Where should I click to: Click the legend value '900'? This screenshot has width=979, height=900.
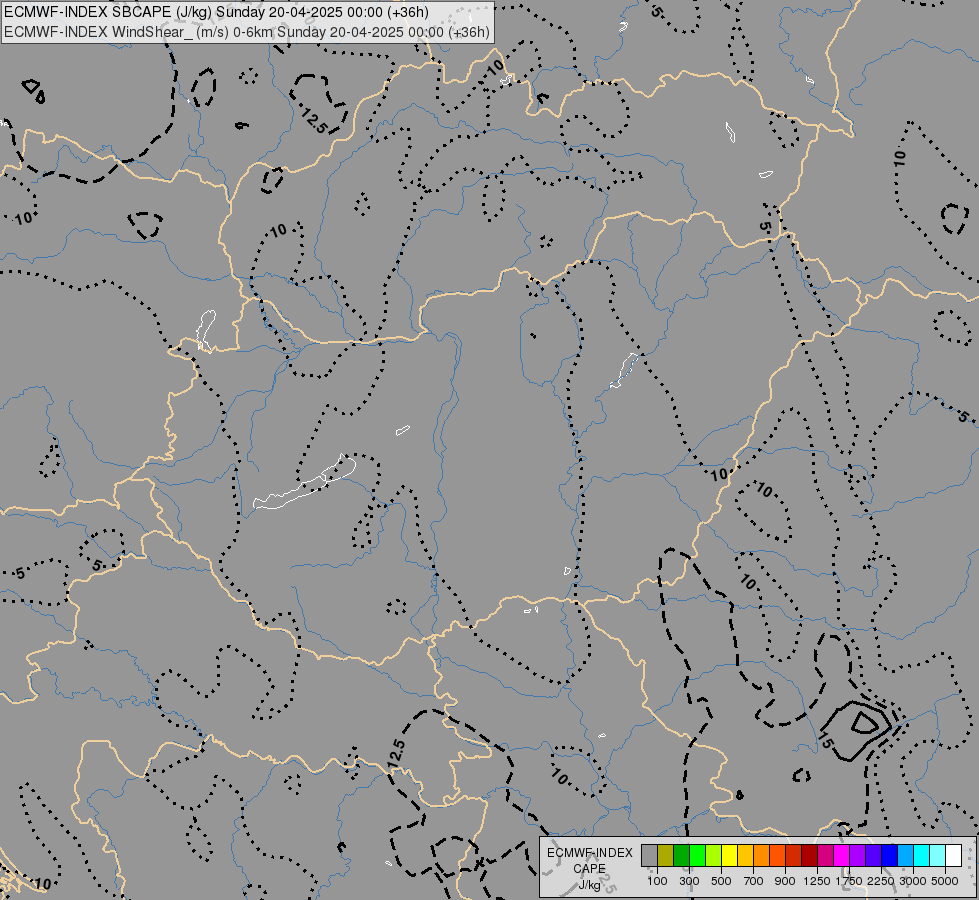pos(785,881)
